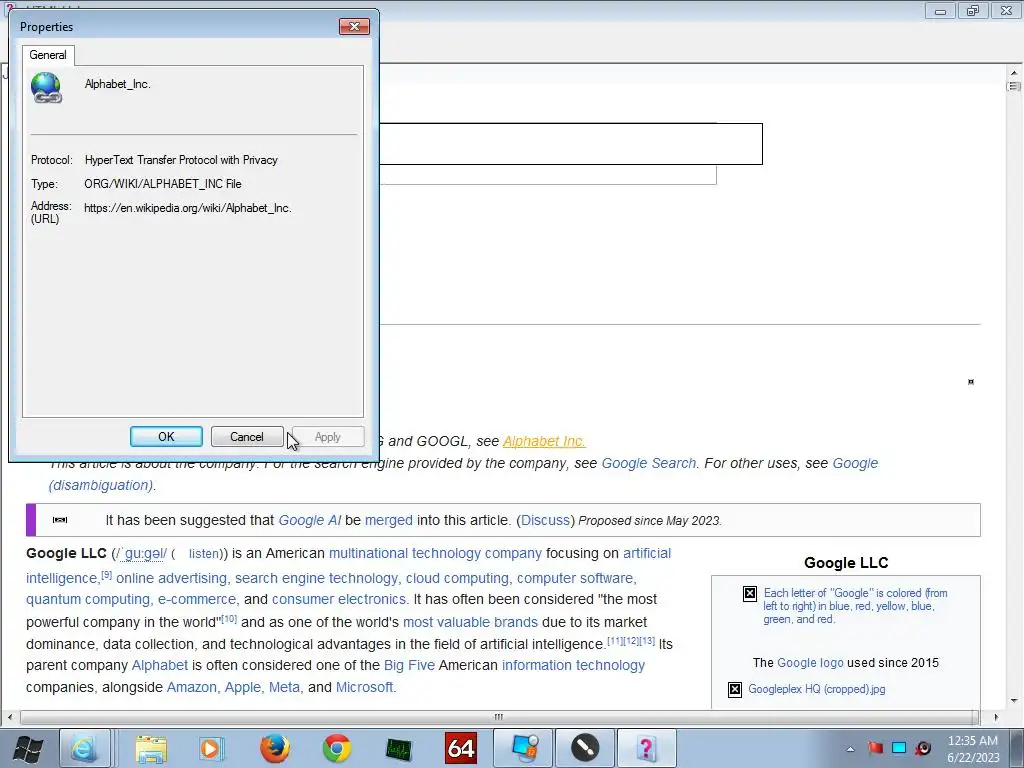Viewport: 1024px width, 768px height.
Task: Open the Big Five link
Action: [x=409, y=665]
